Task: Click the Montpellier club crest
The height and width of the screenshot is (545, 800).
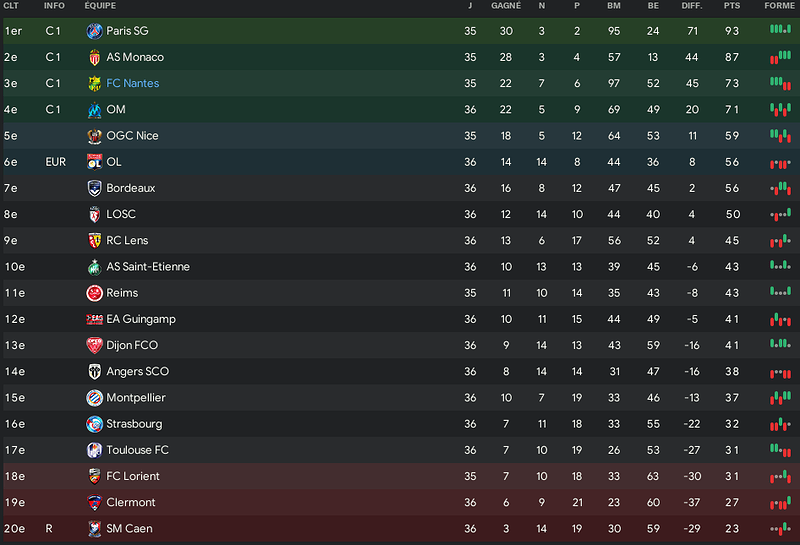Action: click(94, 398)
